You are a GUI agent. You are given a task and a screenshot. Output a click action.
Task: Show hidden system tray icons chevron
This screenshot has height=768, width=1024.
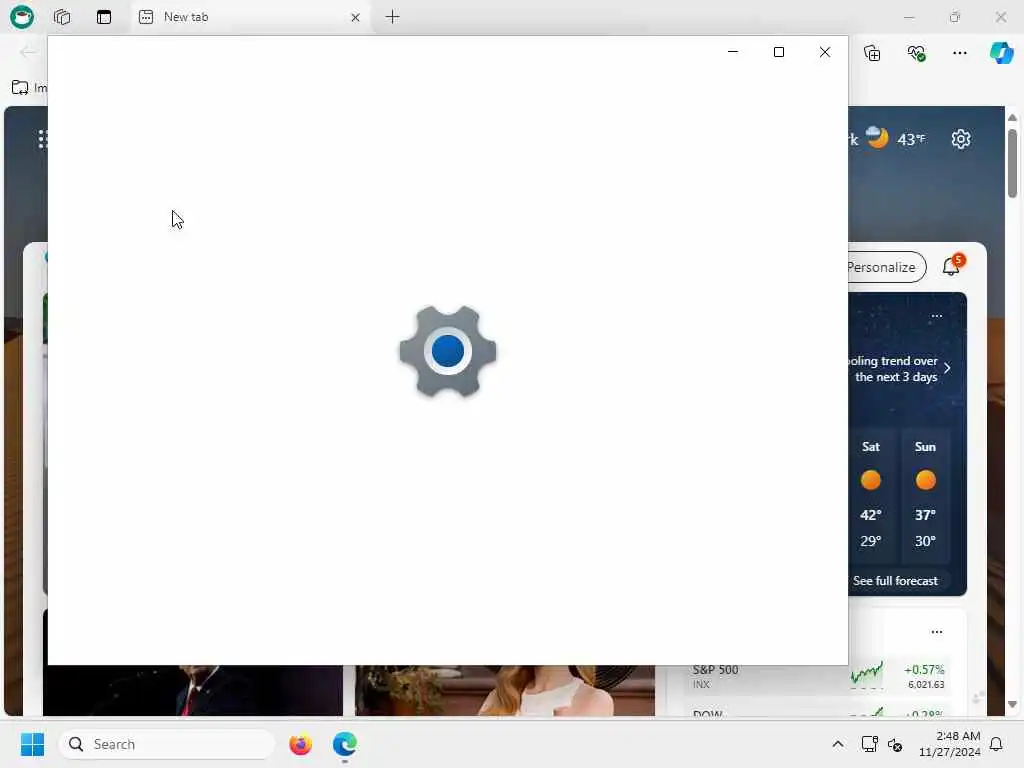(838, 744)
